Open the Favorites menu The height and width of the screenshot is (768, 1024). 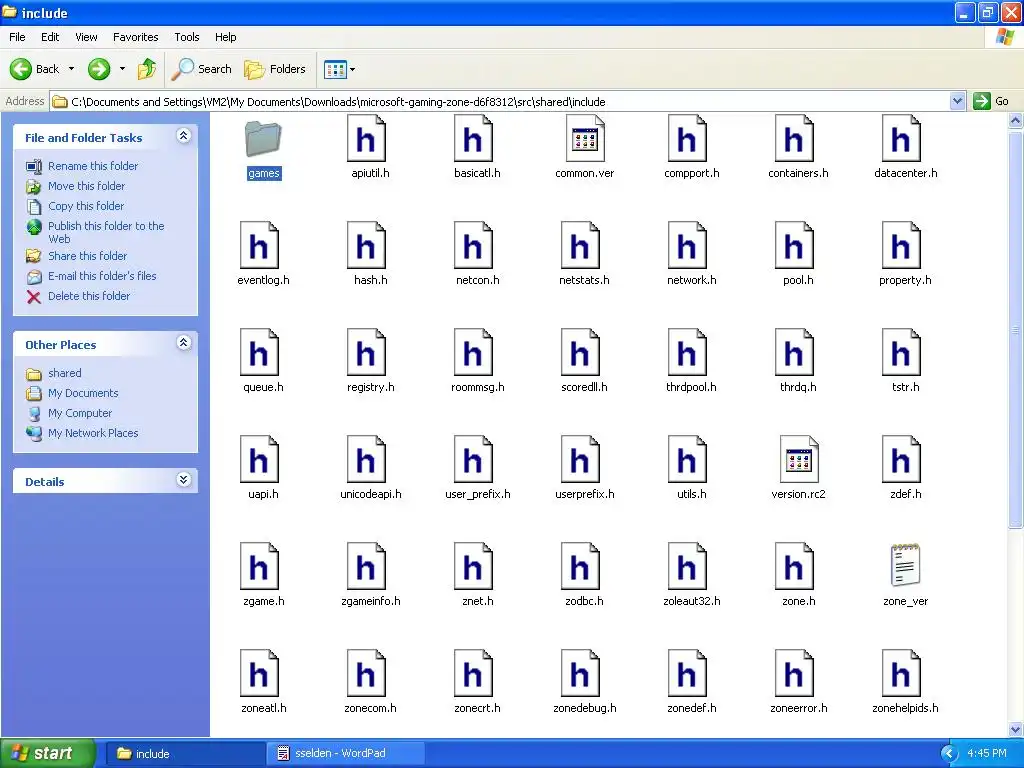(x=135, y=37)
